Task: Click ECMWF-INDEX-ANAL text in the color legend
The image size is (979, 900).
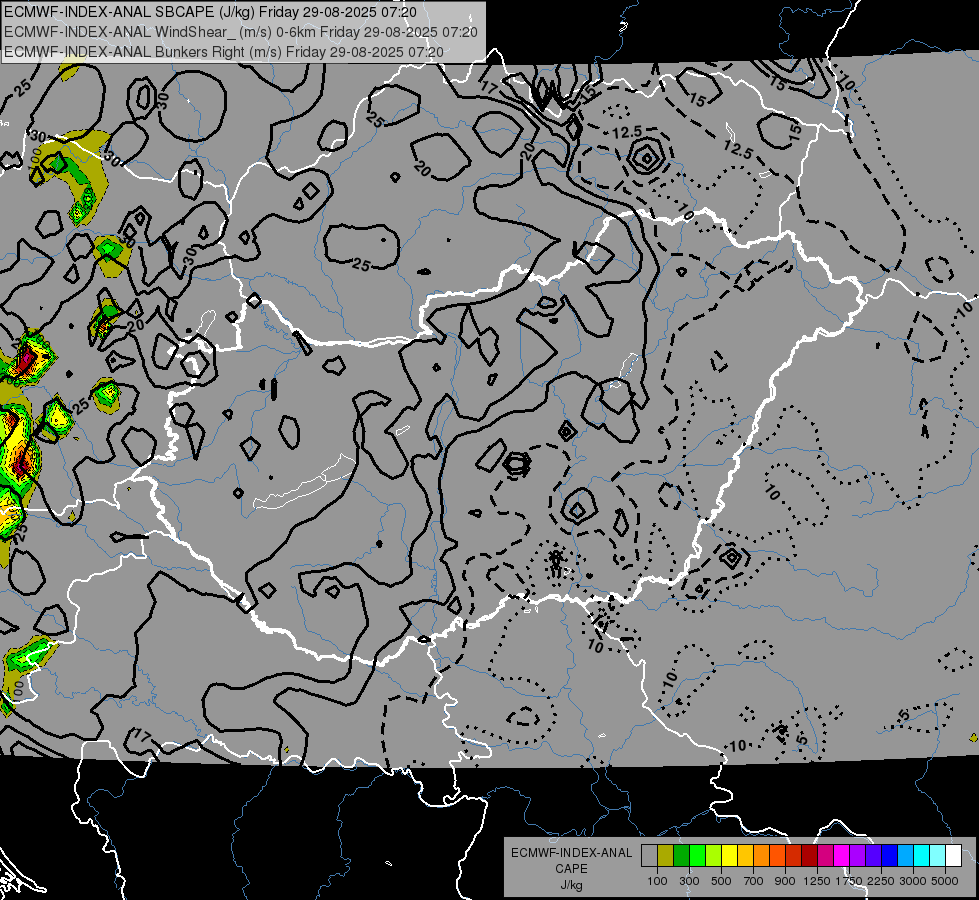Action: 571,853
